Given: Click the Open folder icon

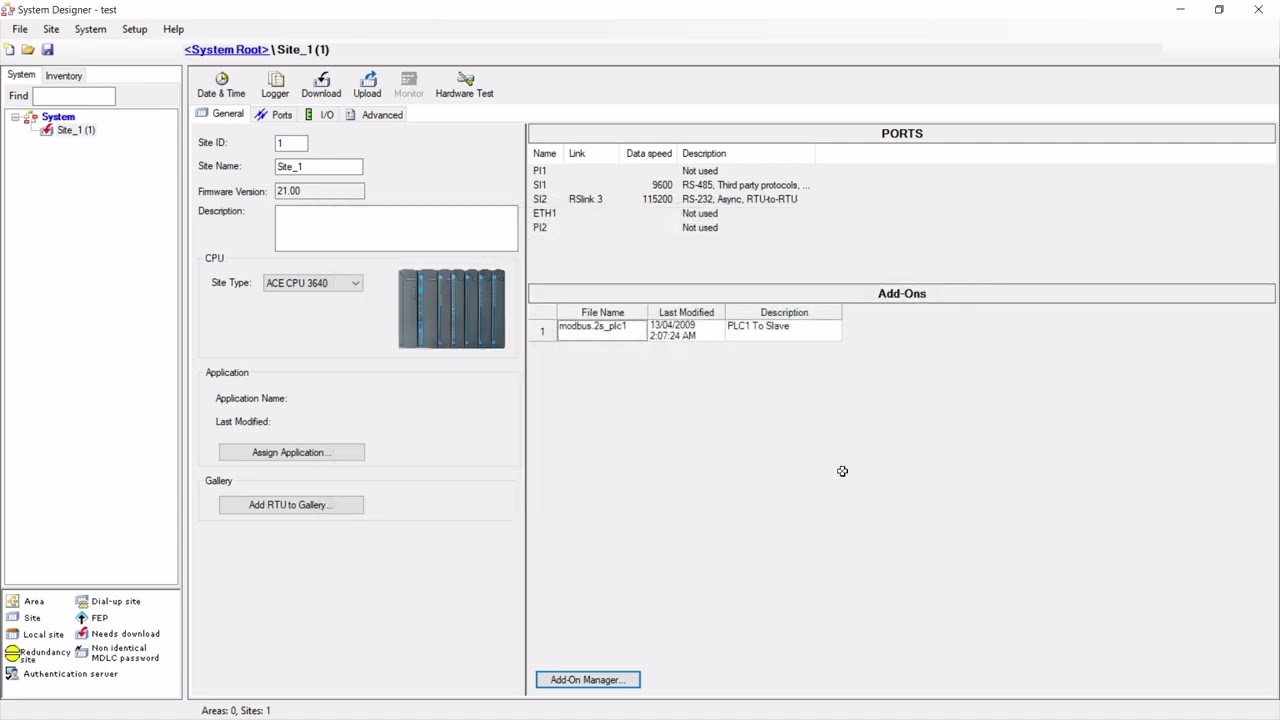Looking at the screenshot, I should (x=28, y=49).
